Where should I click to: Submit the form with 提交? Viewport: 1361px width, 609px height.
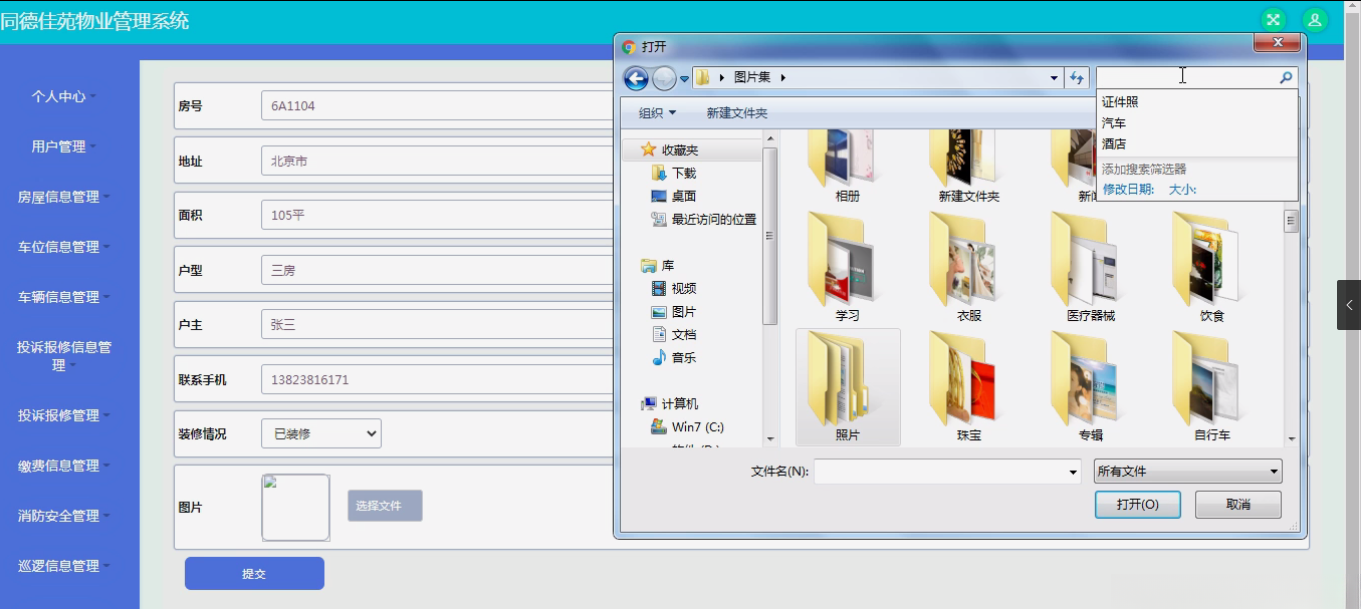[254, 573]
